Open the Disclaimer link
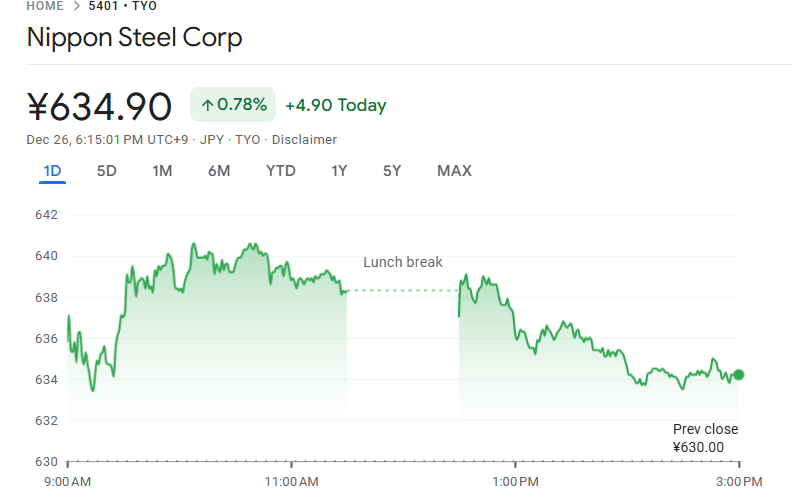This screenshot has width=792, height=502. tap(304, 139)
